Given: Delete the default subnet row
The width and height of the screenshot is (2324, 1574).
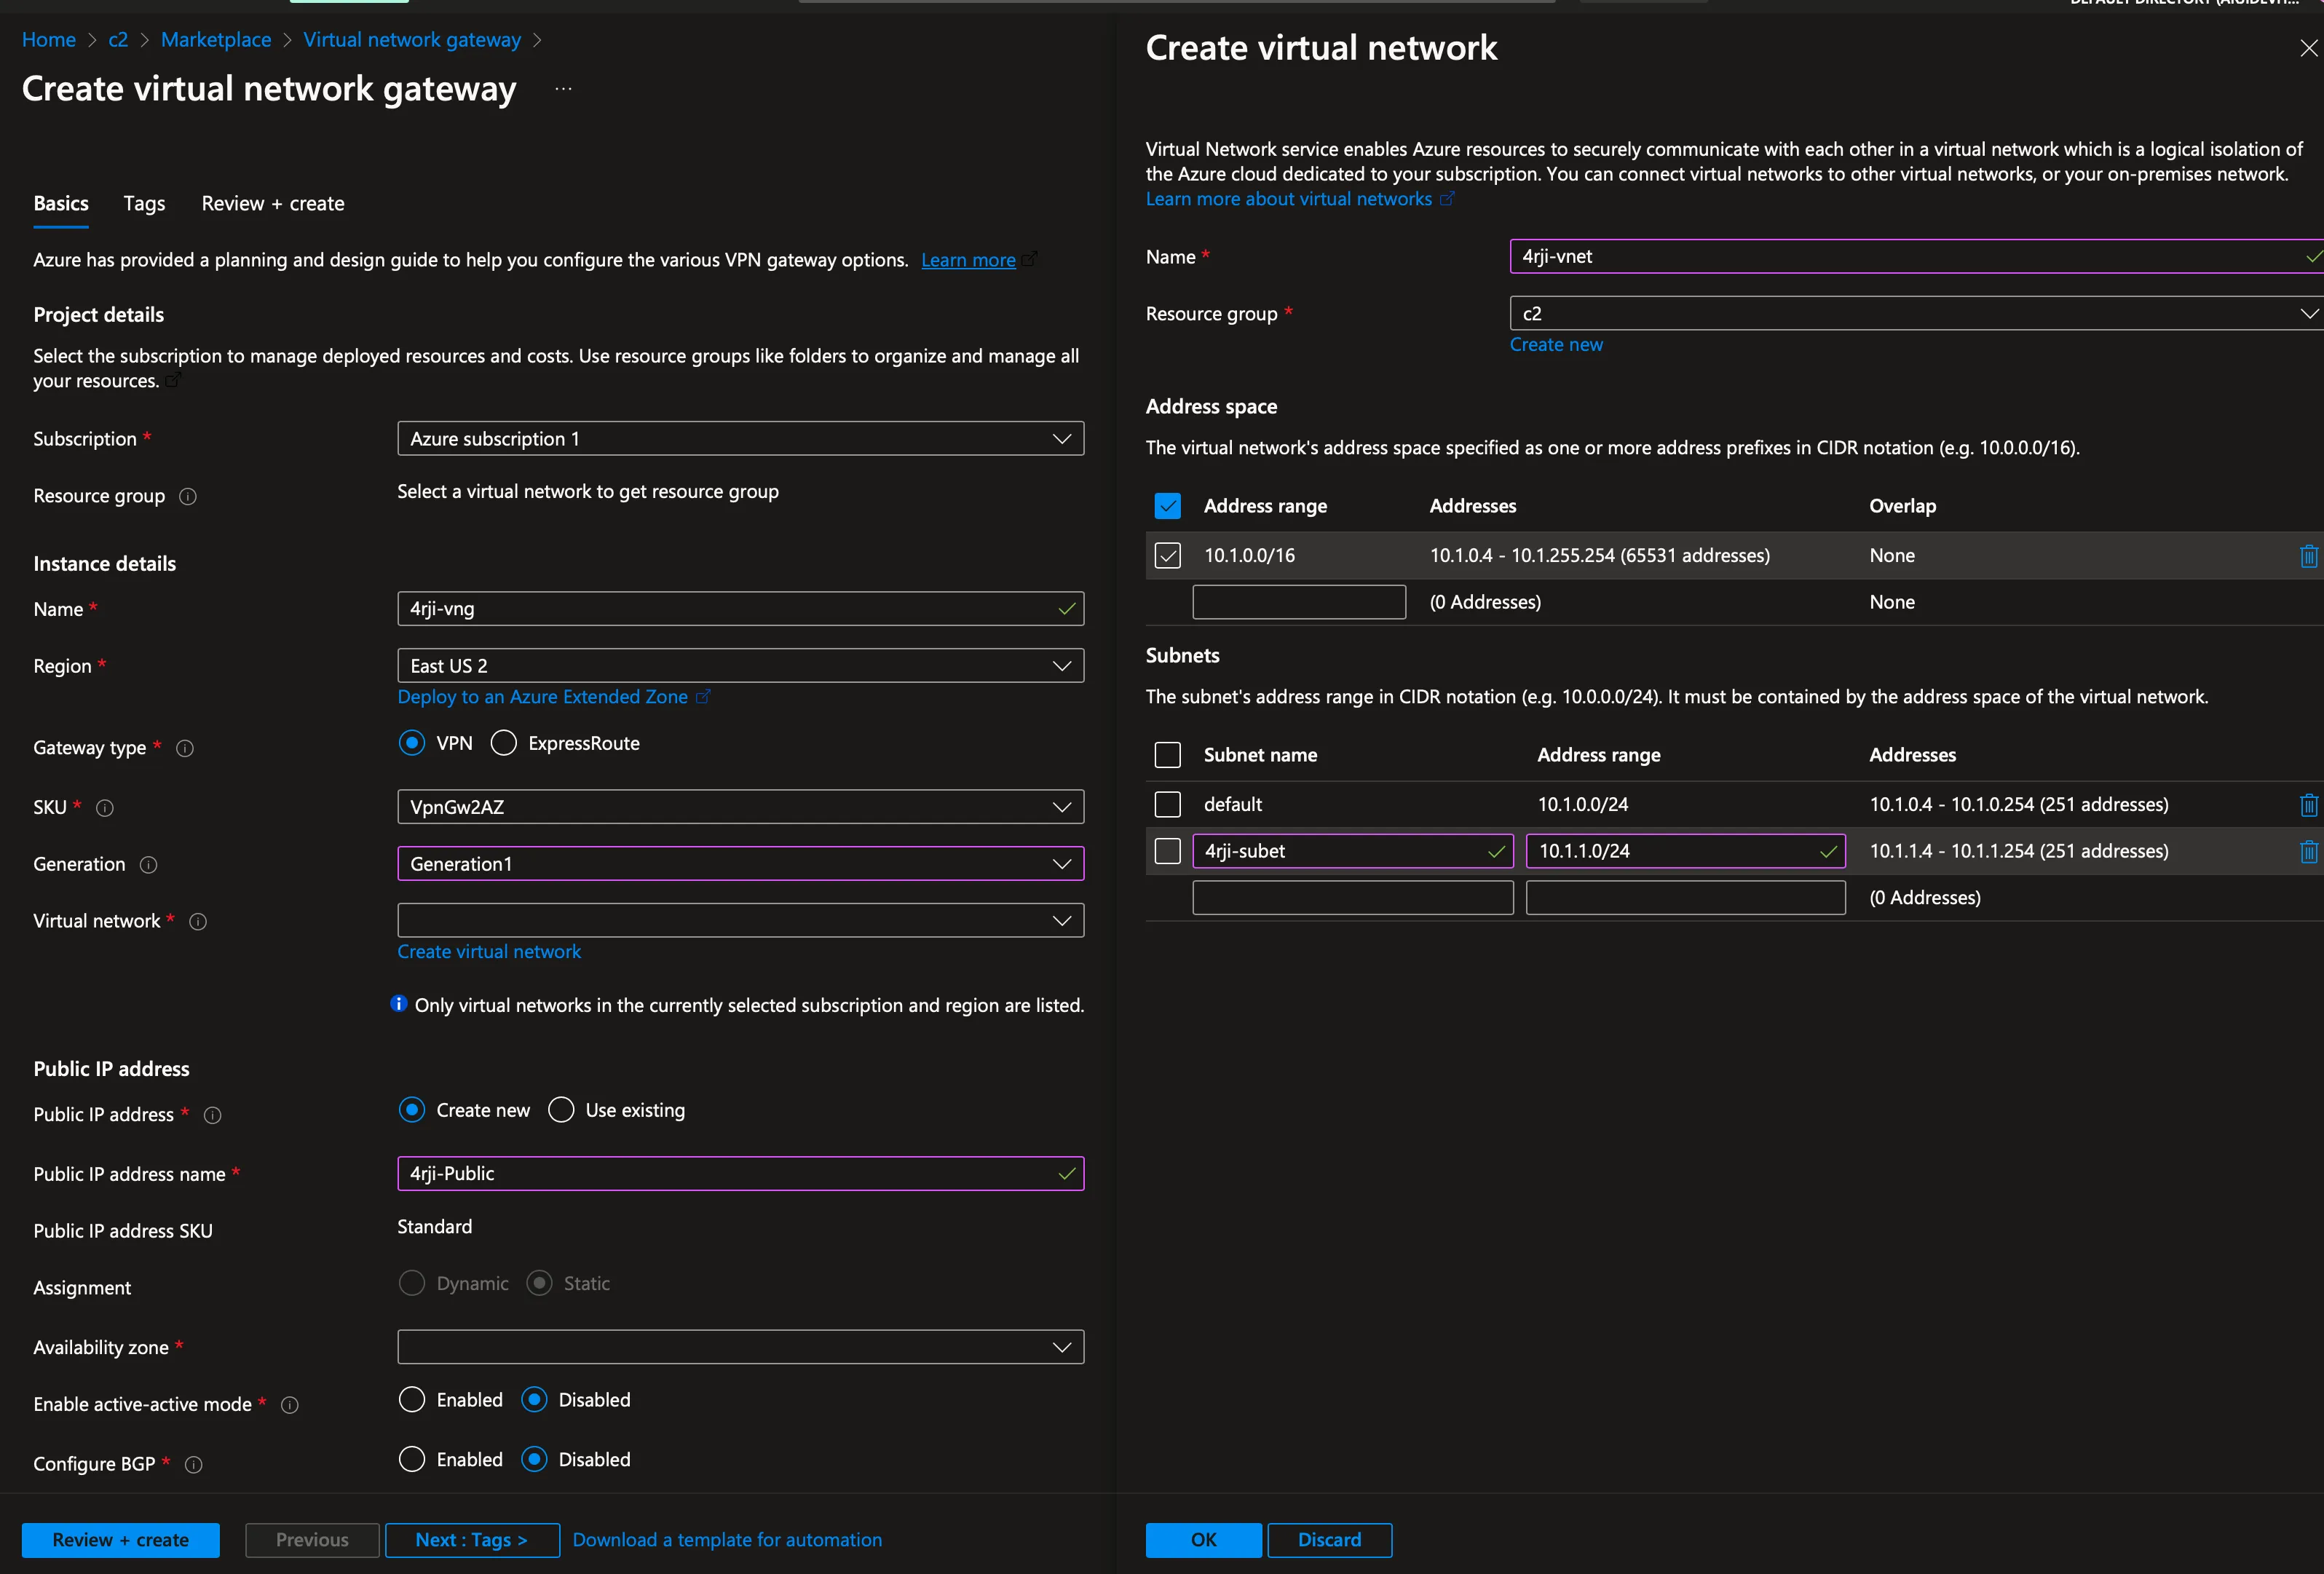Looking at the screenshot, I should coord(2309,804).
